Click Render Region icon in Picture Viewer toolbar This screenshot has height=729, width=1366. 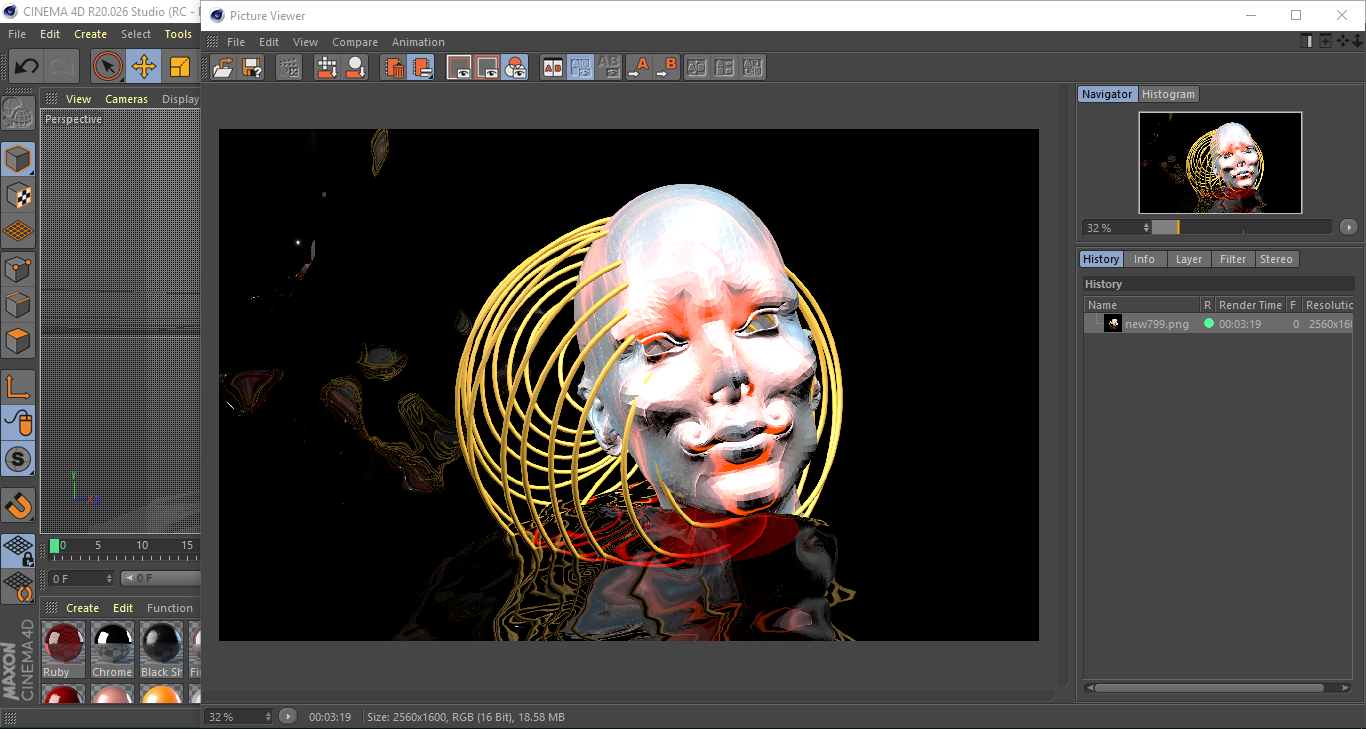pyautogui.click(x=327, y=67)
